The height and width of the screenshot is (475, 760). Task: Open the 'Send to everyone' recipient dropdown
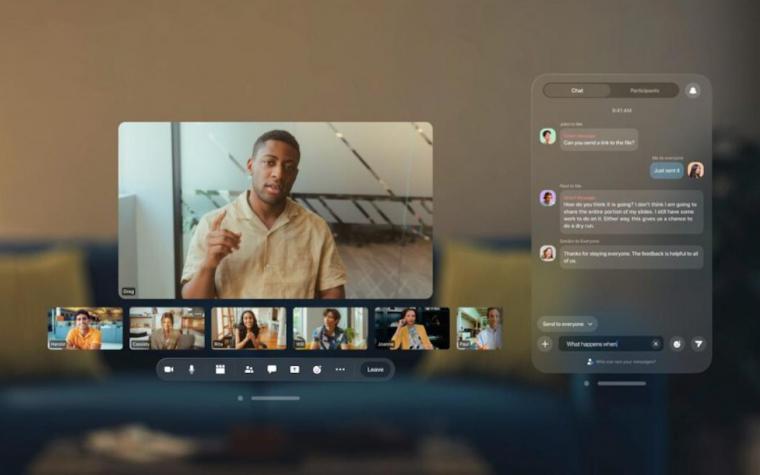(568, 324)
